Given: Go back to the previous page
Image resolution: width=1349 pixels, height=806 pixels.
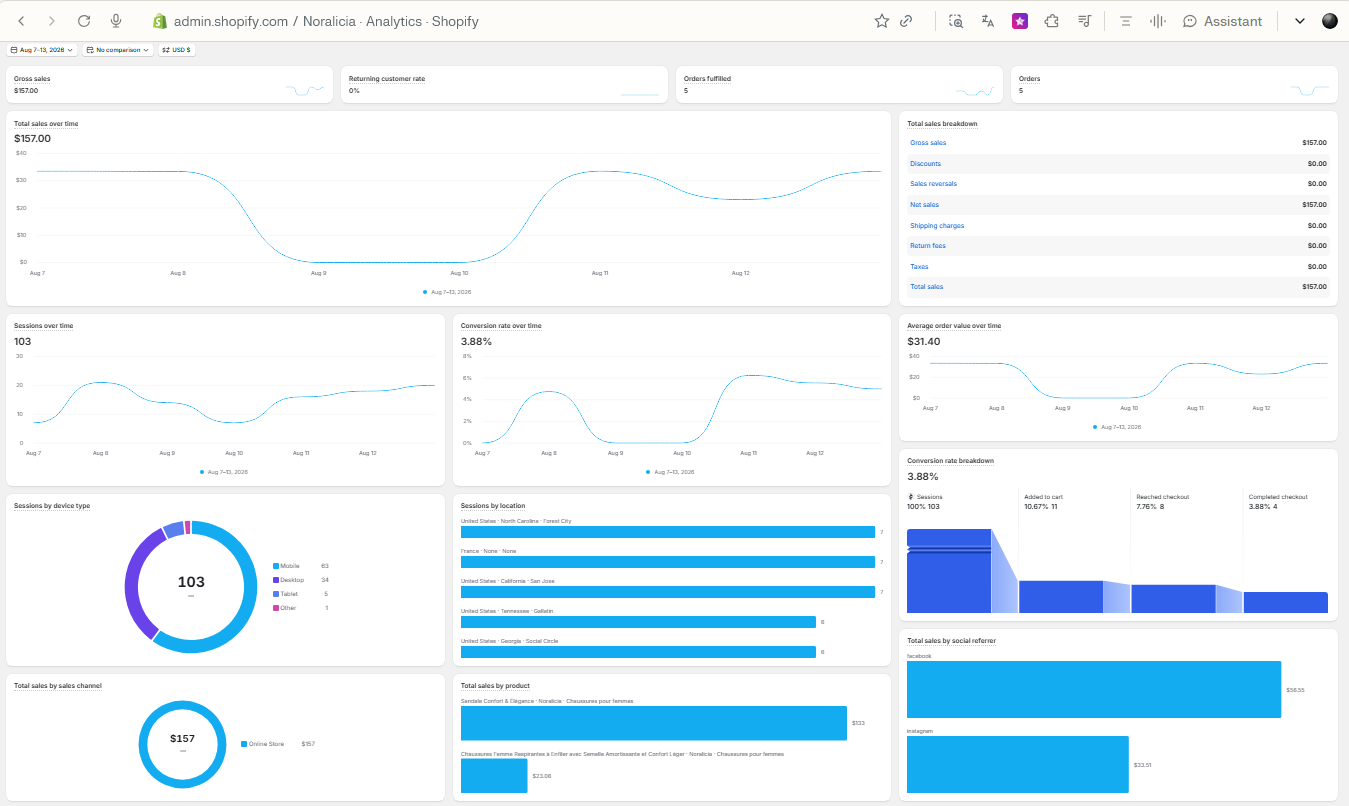Looking at the screenshot, I should 22,21.
